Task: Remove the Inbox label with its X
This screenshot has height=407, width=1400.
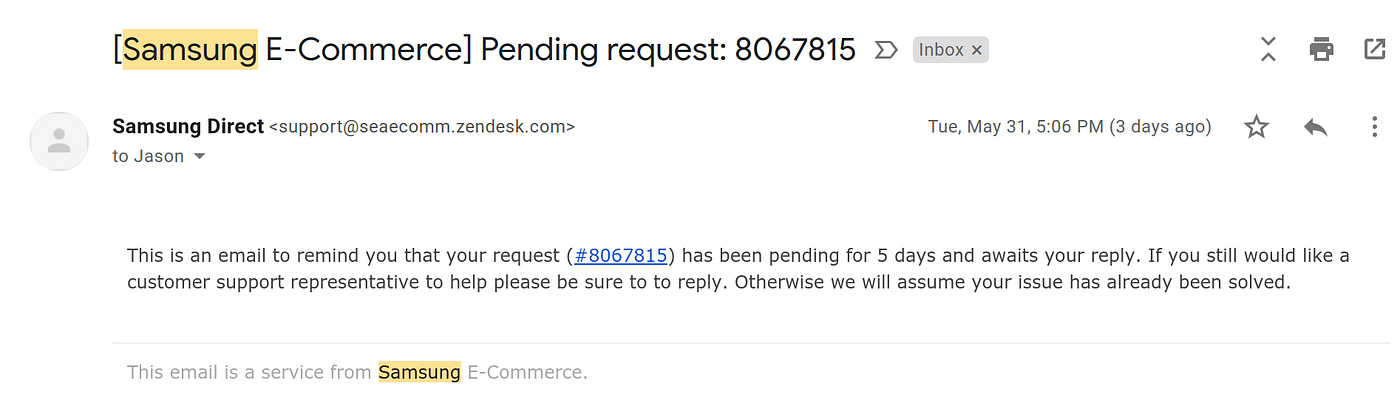Action: click(x=977, y=50)
